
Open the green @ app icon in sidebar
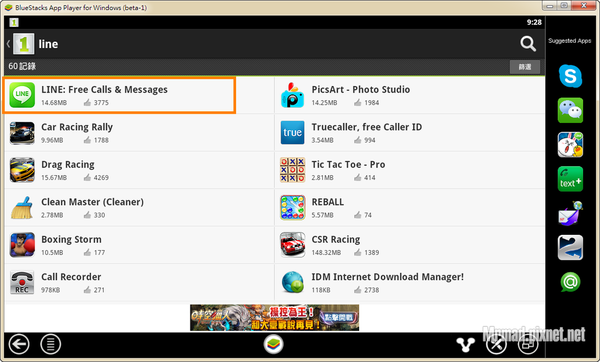pyautogui.click(x=570, y=282)
